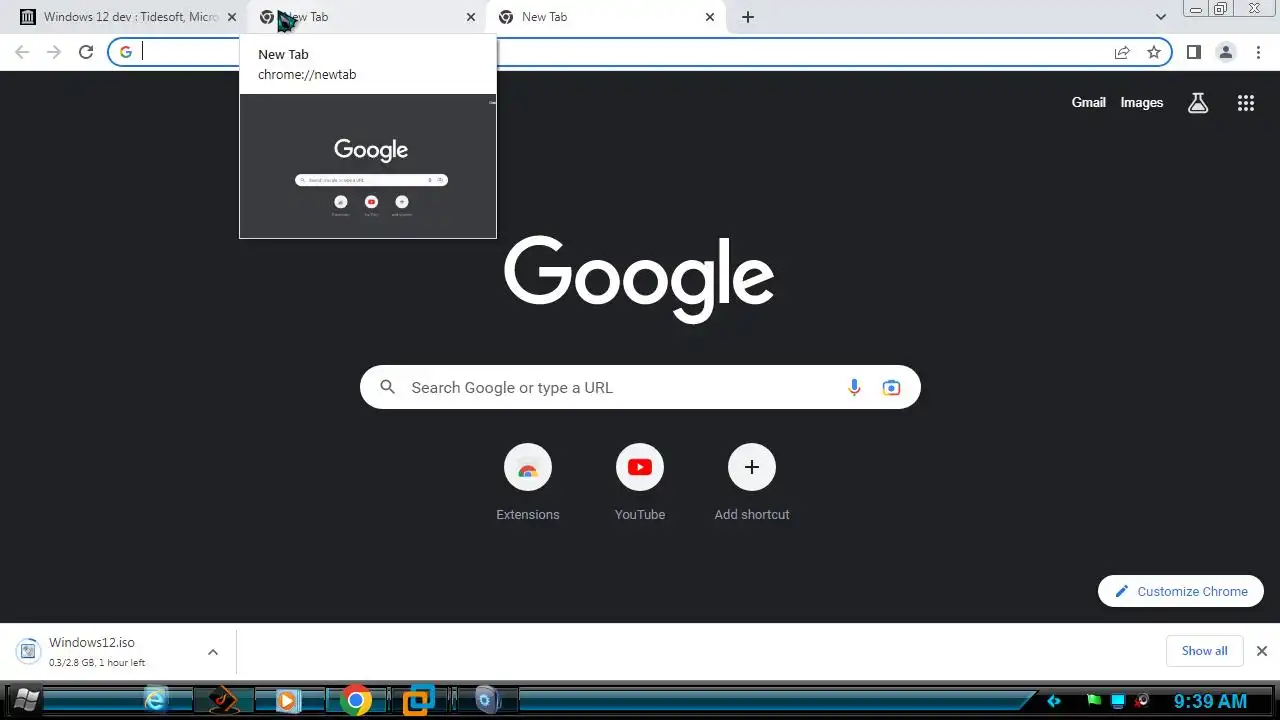Open the profile avatar menu

click(x=1226, y=52)
